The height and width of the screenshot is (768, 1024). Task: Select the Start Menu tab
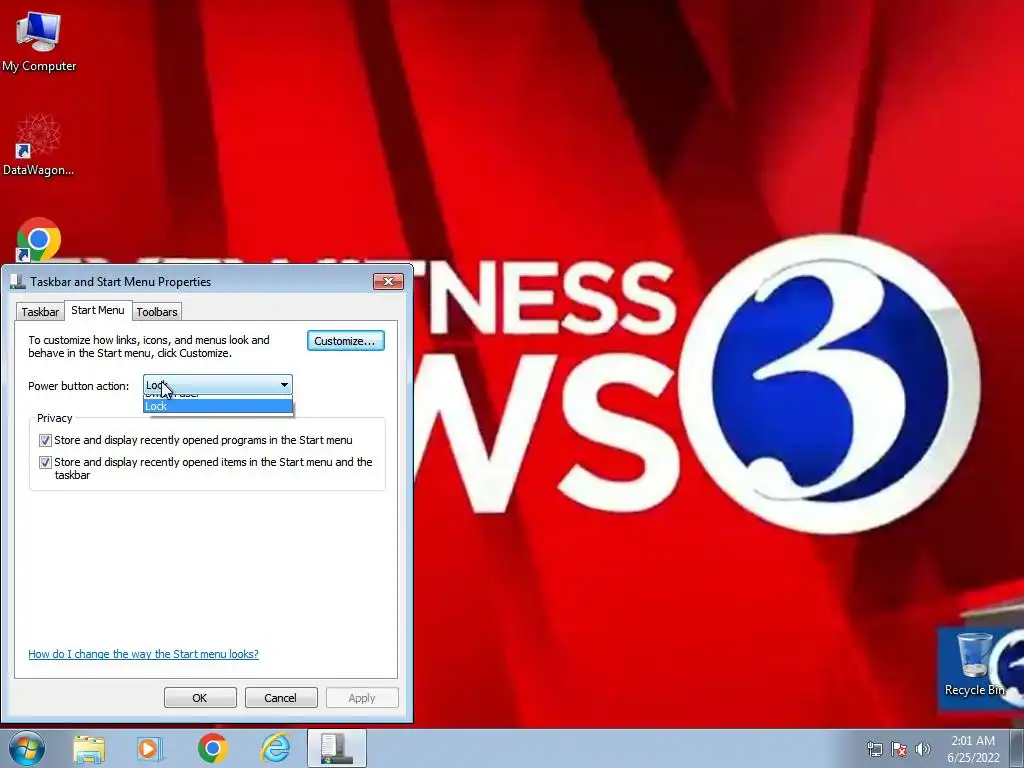pos(98,310)
